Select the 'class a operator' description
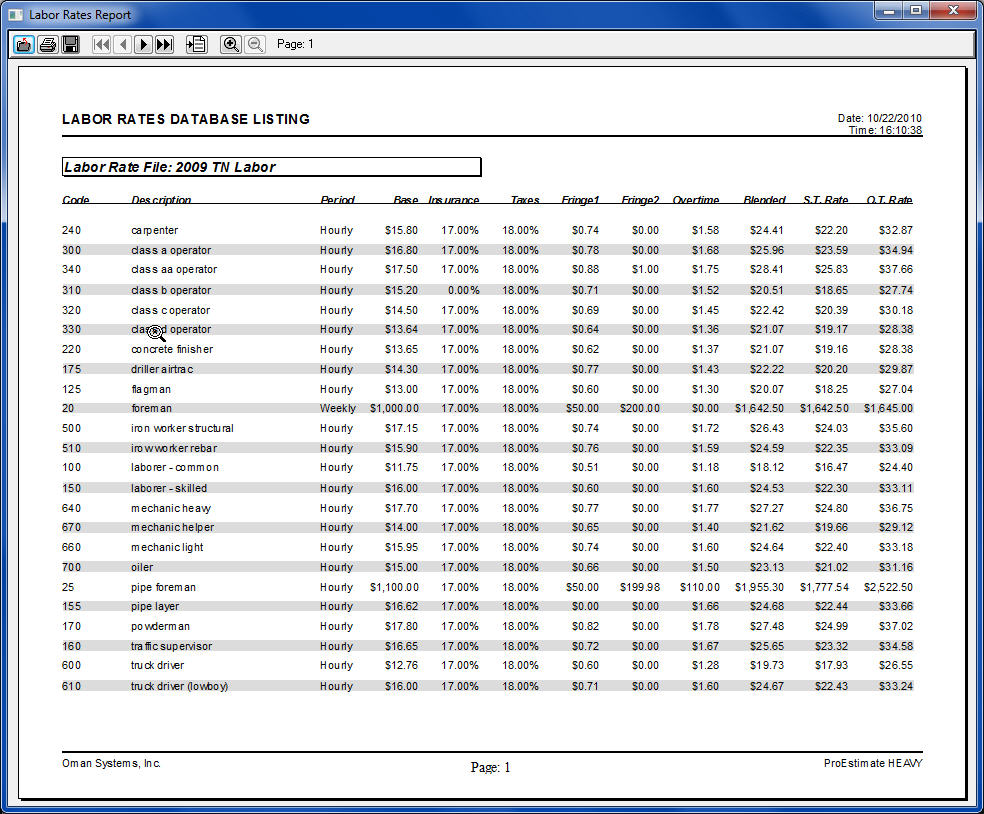984x814 pixels. (171, 250)
